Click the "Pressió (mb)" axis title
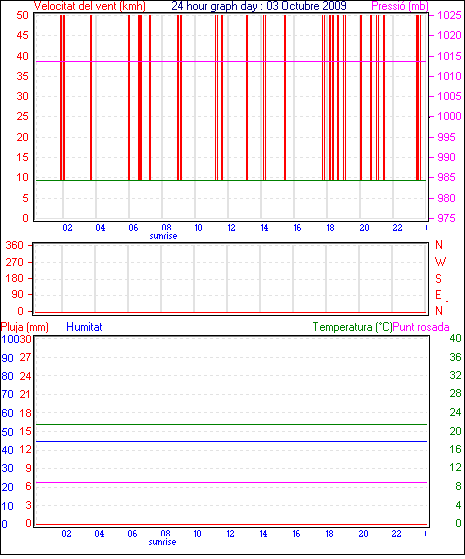Image resolution: width=465 pixels, height=559 pixels. click(x=400, y=6)
